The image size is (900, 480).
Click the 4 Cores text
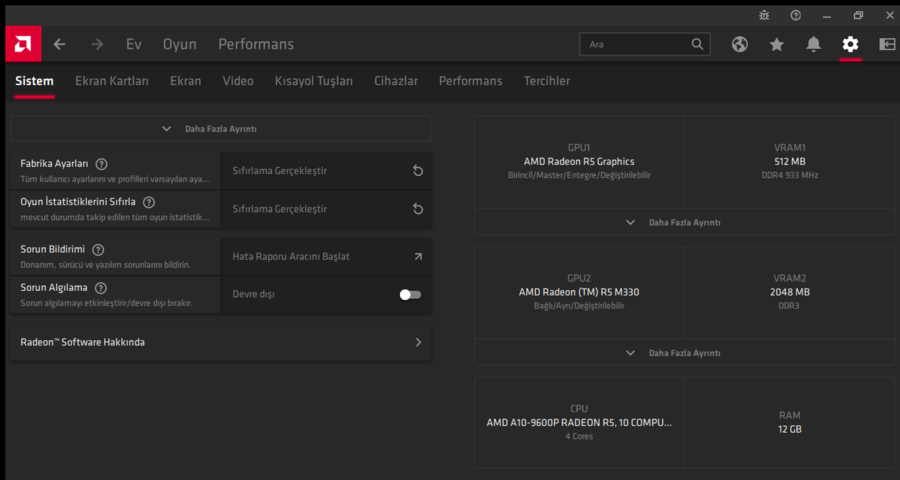pyautogui.click(x=579, y=436)
